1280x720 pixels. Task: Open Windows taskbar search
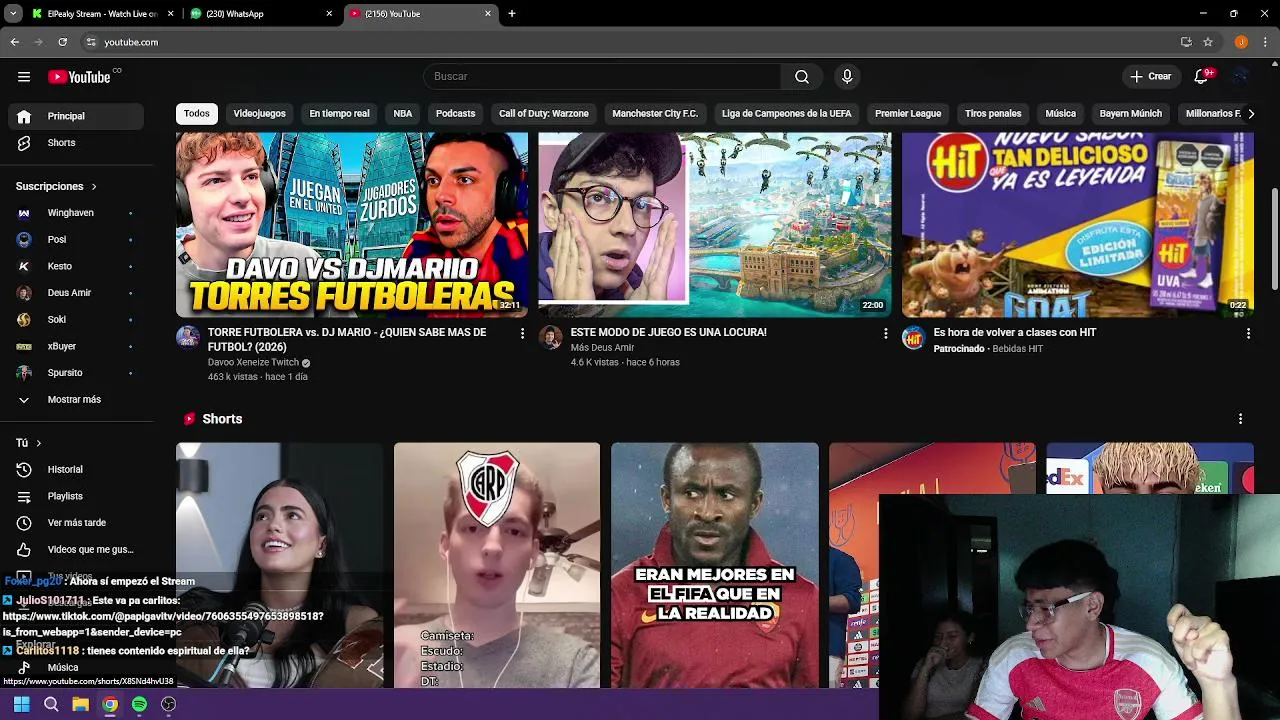(51, 704)
